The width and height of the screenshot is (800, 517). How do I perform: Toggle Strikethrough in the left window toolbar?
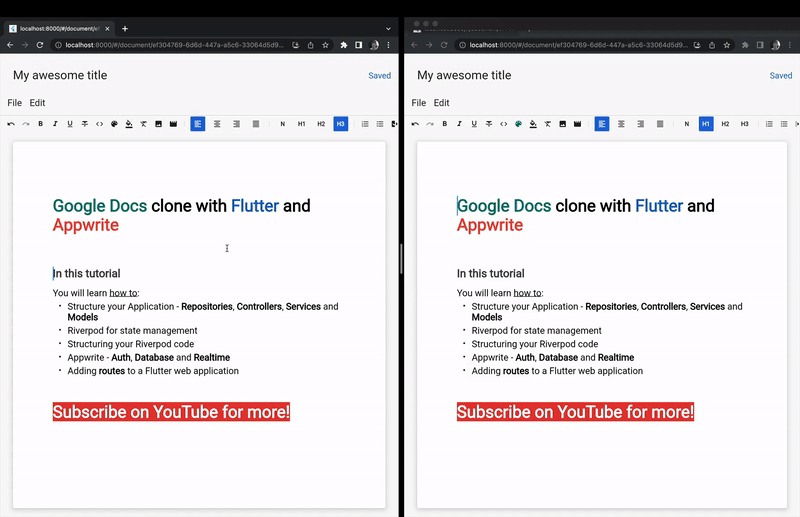pyautogui.click(x=85, y=124)
